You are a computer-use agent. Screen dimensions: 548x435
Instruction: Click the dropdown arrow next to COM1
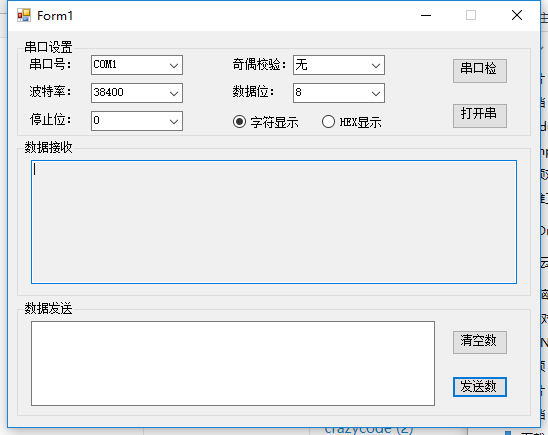(174, 65)
